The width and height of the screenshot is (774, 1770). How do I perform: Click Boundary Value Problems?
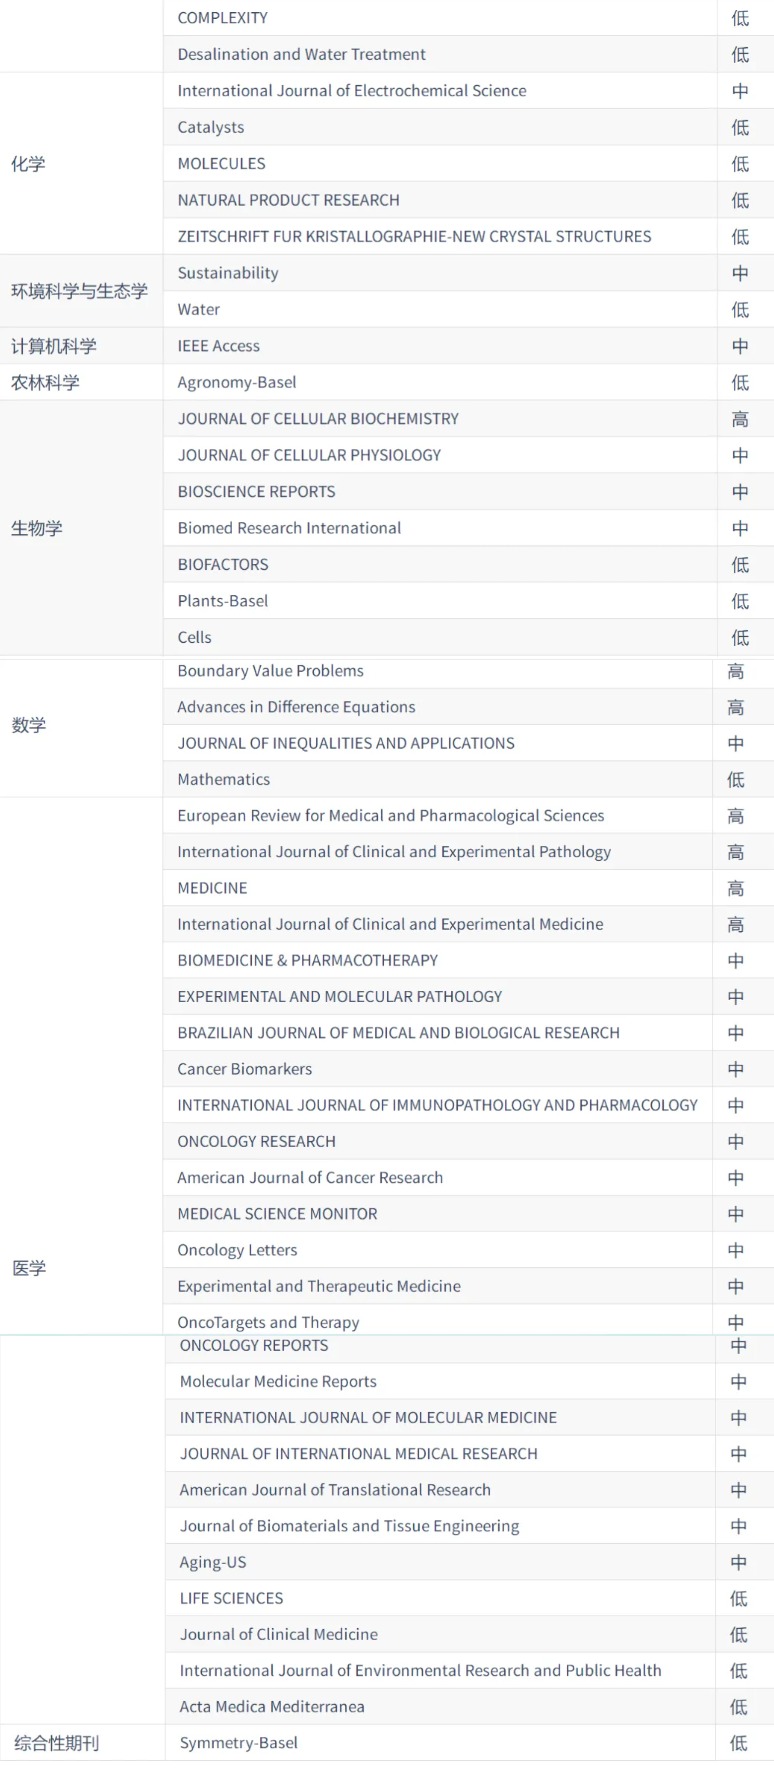270,671
